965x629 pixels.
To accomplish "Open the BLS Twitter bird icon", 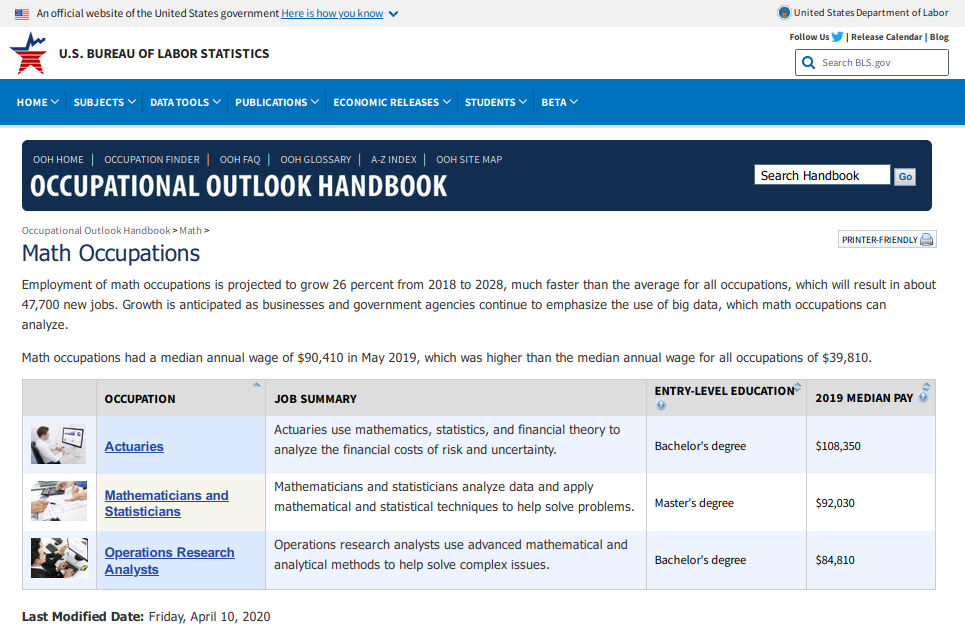I will coord(838,37).
